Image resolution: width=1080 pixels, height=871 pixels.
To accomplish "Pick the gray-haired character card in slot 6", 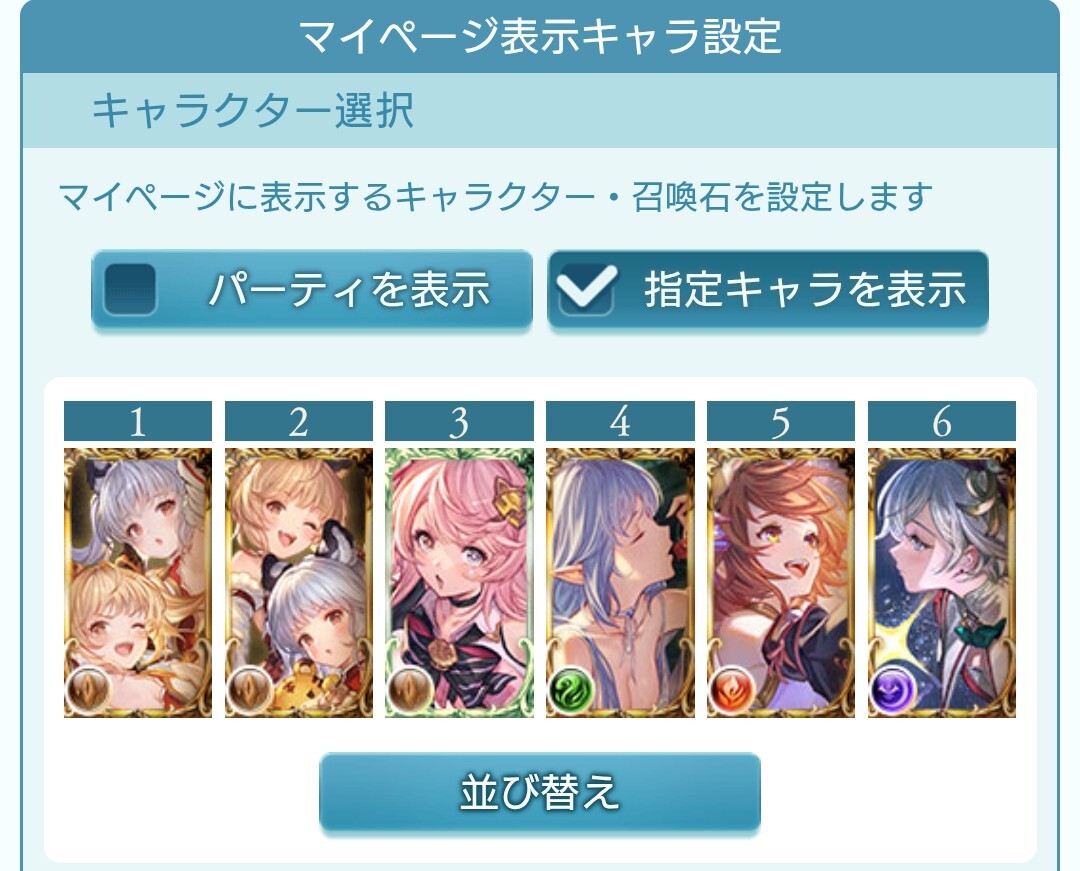I will pos(942,583).
